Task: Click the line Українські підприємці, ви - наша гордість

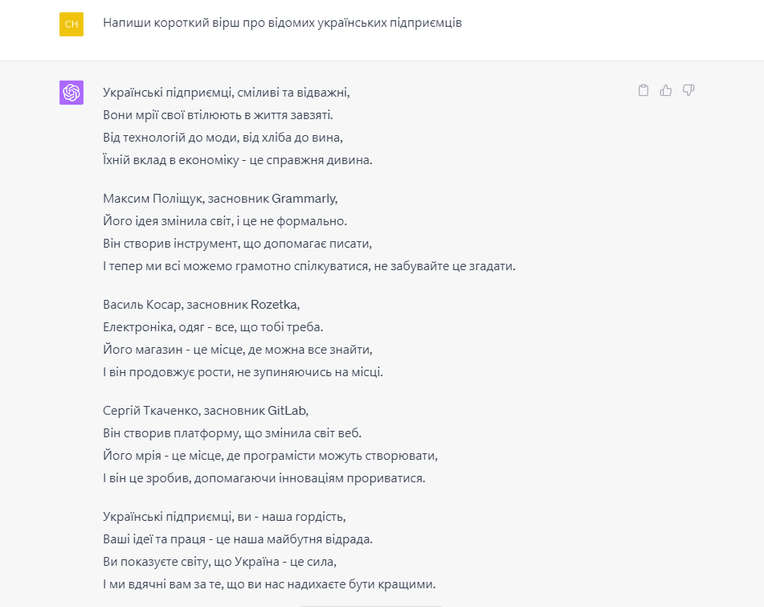Action: [x=224, y=517]
